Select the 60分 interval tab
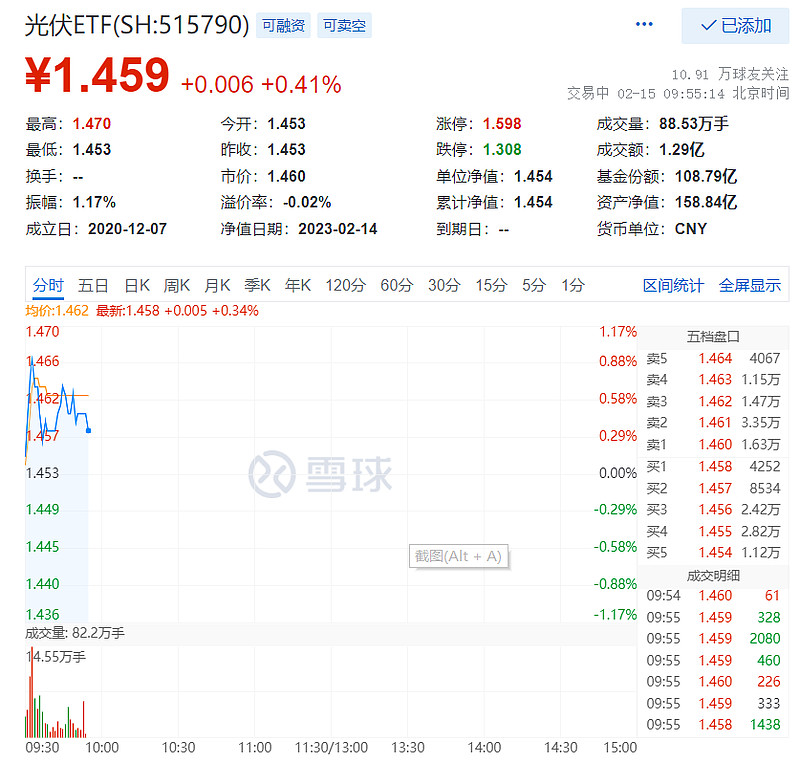The image size is (800, 762). click(x=394, y=285)
